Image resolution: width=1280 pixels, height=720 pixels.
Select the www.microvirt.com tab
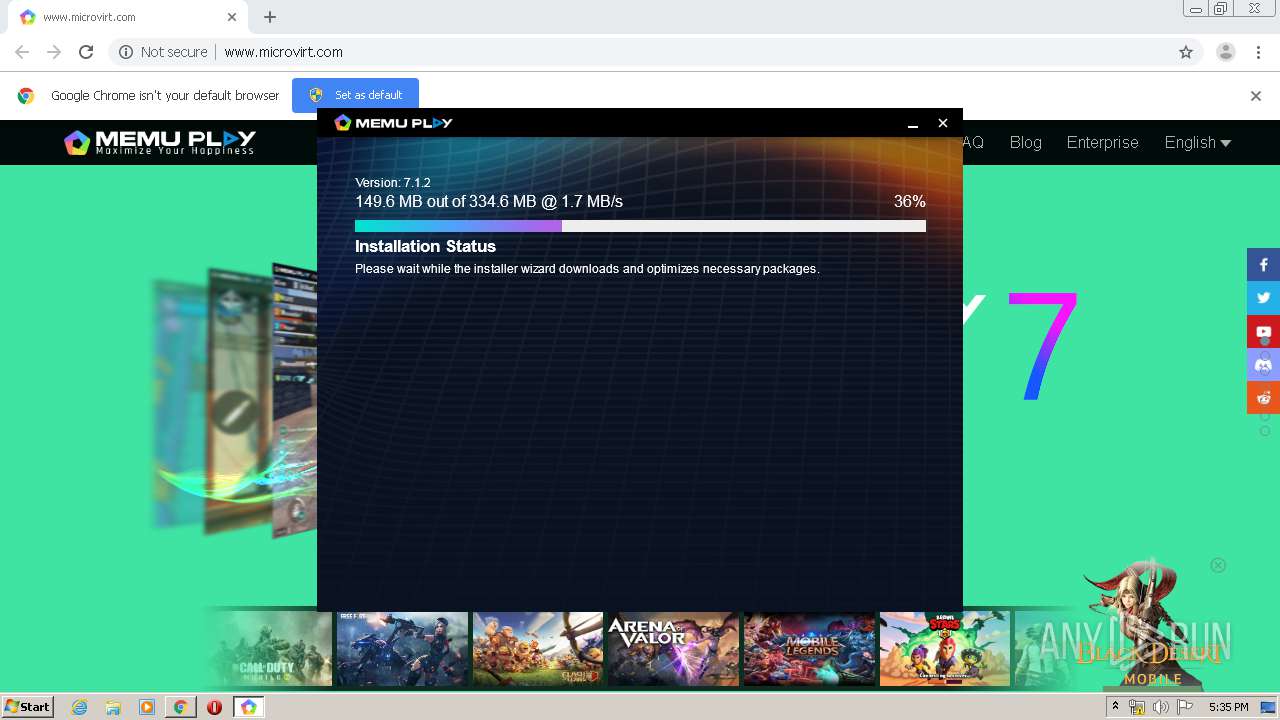point(127,17)
